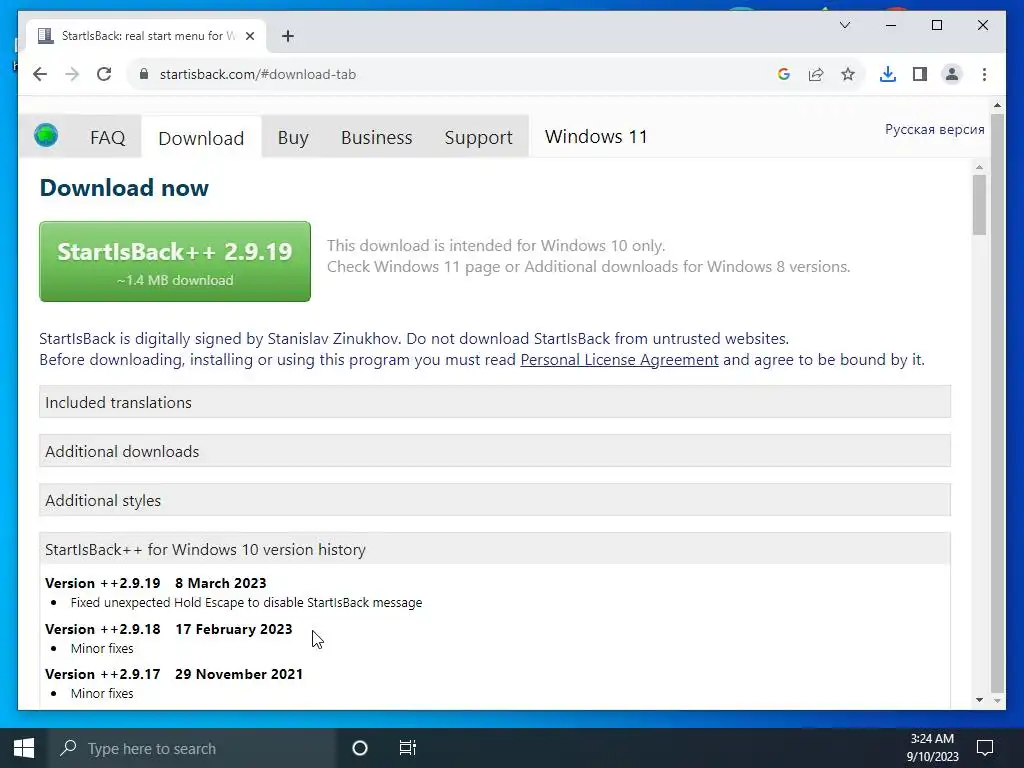Click the 'Download now' heading

point(124,188)
